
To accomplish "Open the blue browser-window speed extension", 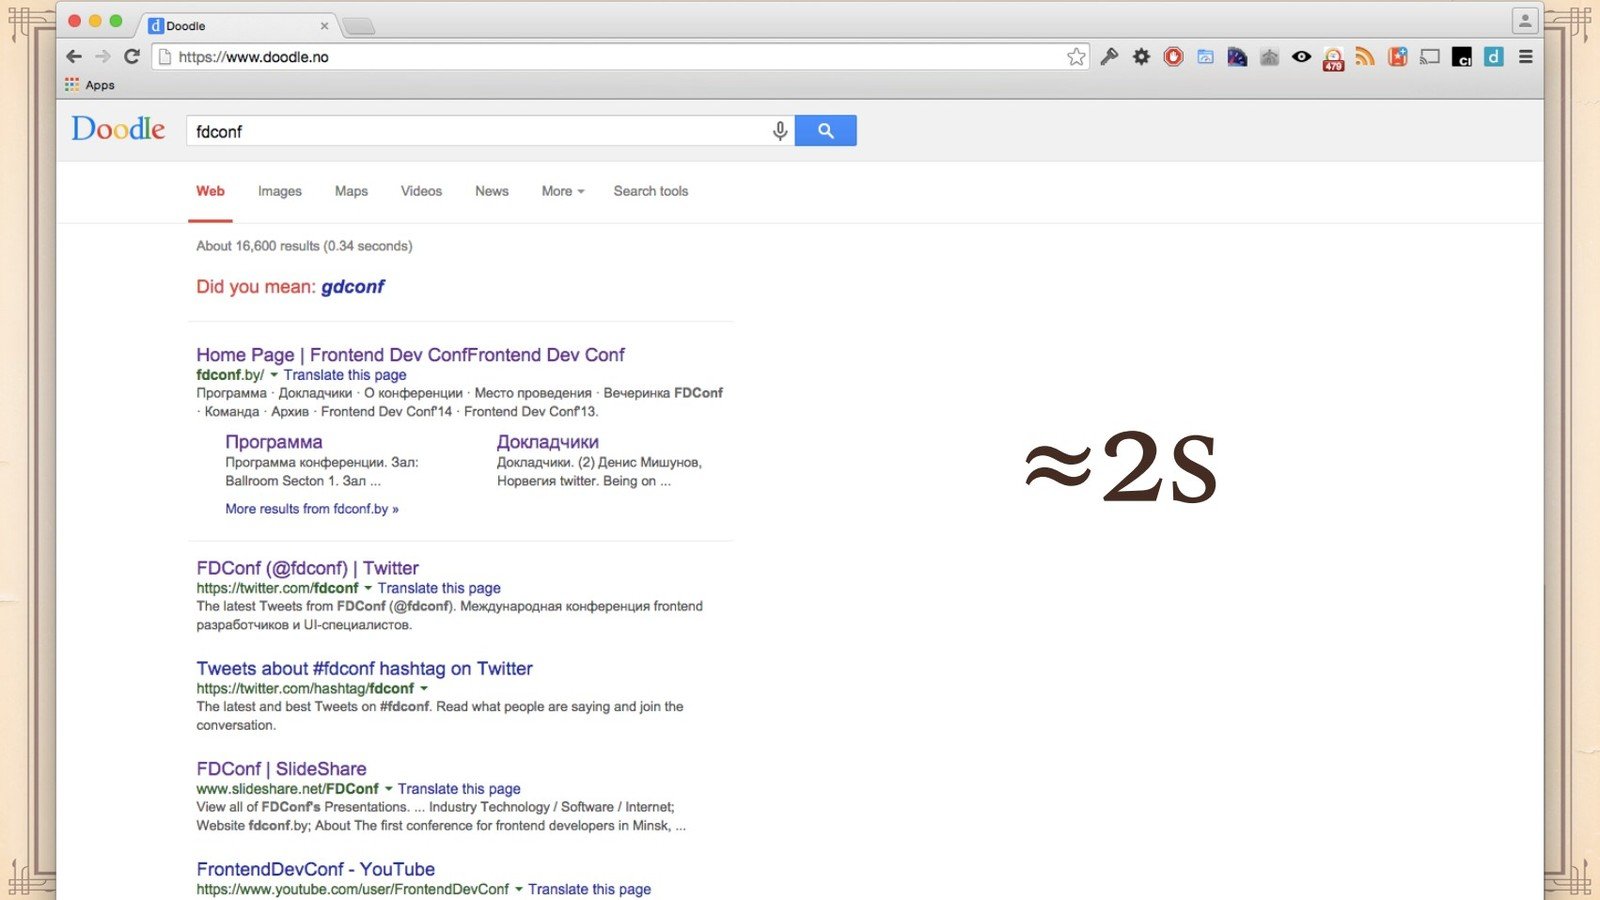I will pyautogui.click(x=1205, y=57).
